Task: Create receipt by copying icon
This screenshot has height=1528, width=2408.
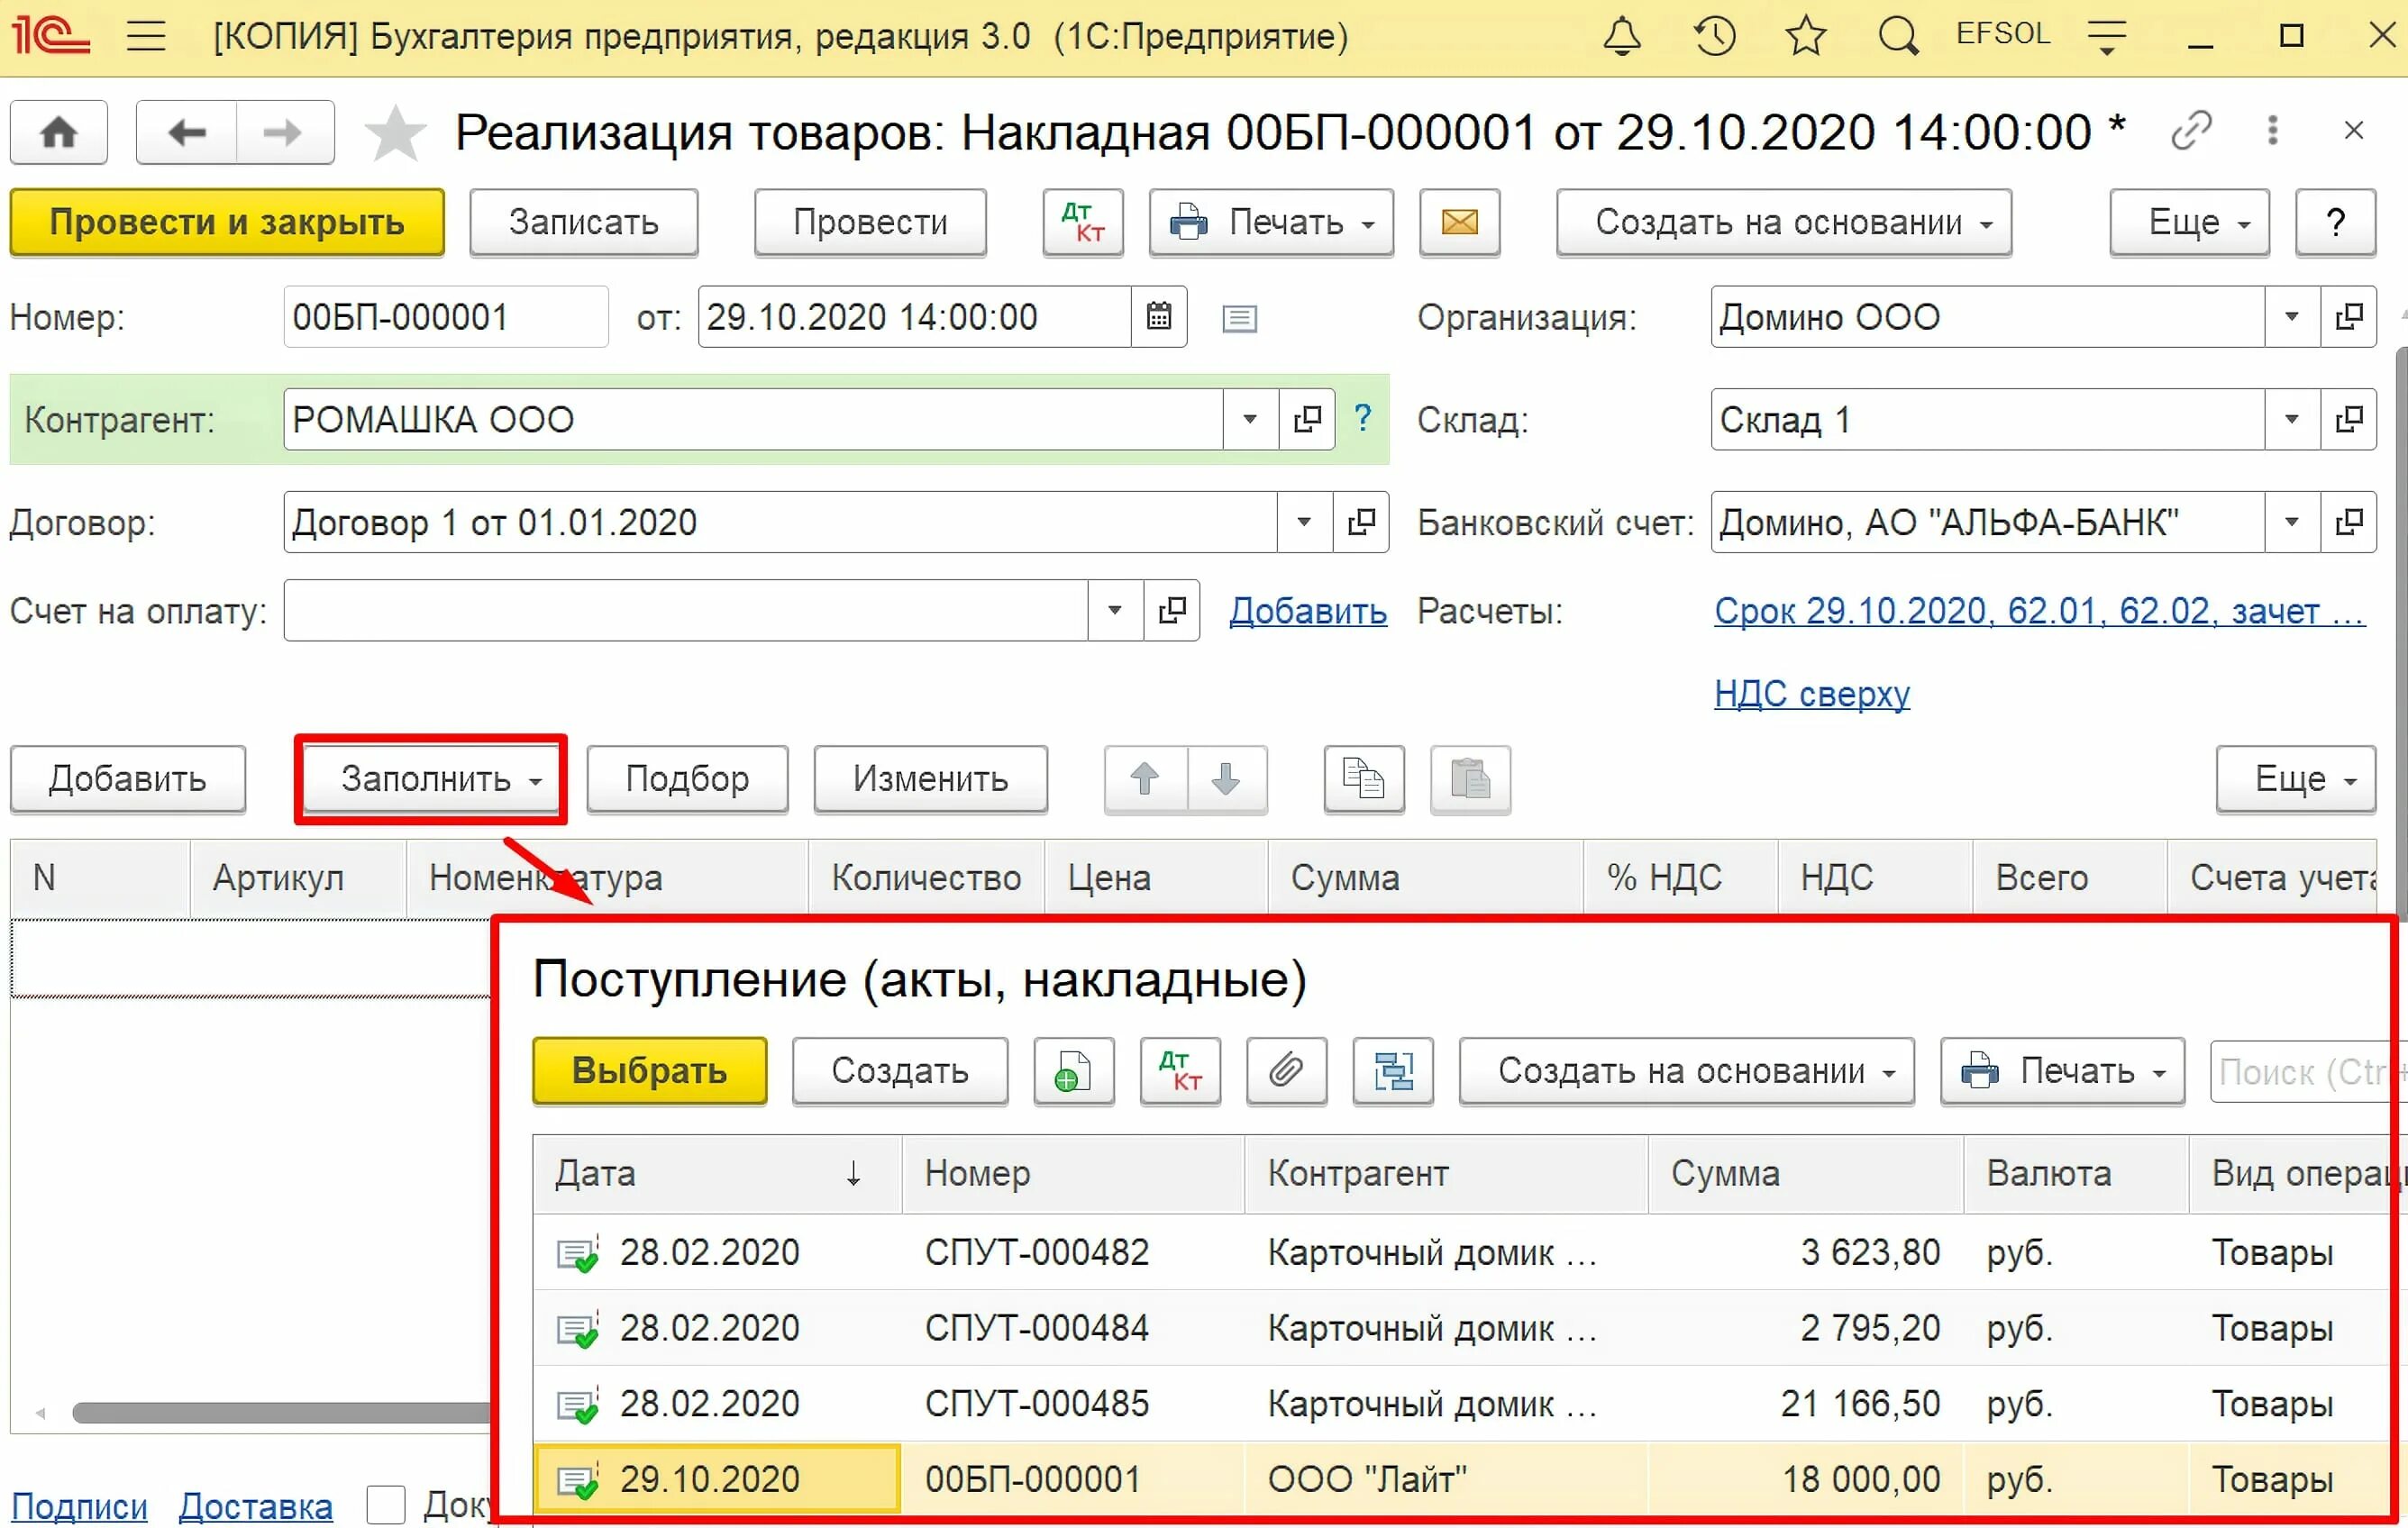Action: pos(1074,1071)
